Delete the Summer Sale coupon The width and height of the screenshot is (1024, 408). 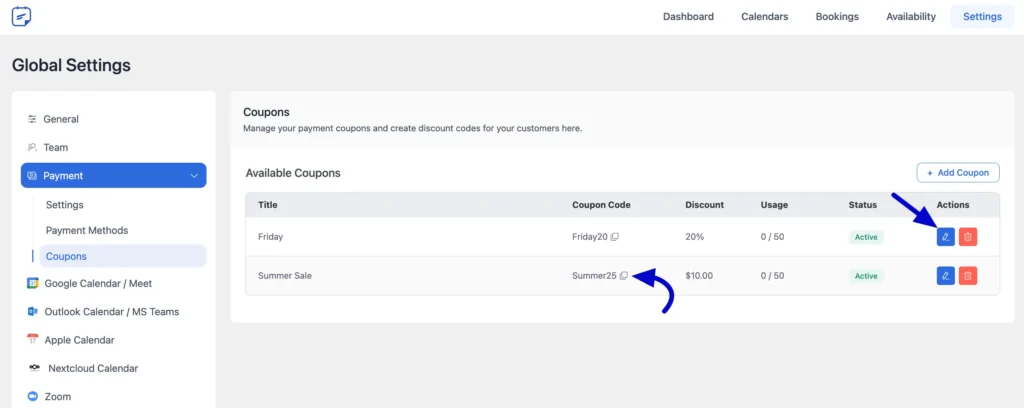(968, 276)
